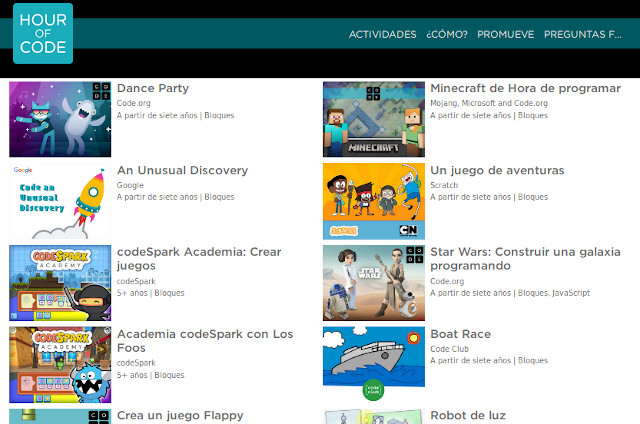This screenshot has width=640, height=424.
Task: Click age and Bloques text under Boat Race
Action: click(x=489, y=360)
